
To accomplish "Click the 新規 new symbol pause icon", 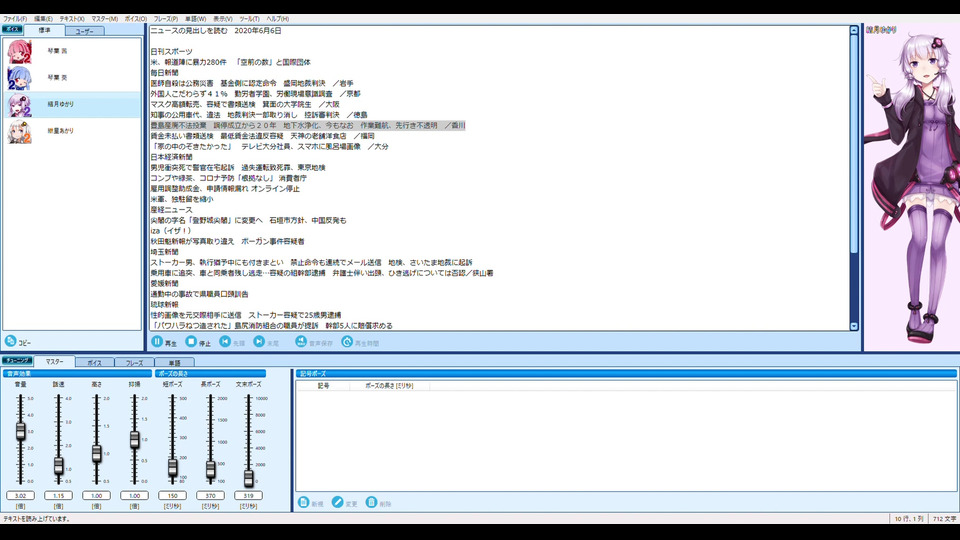I will point(303,502).
